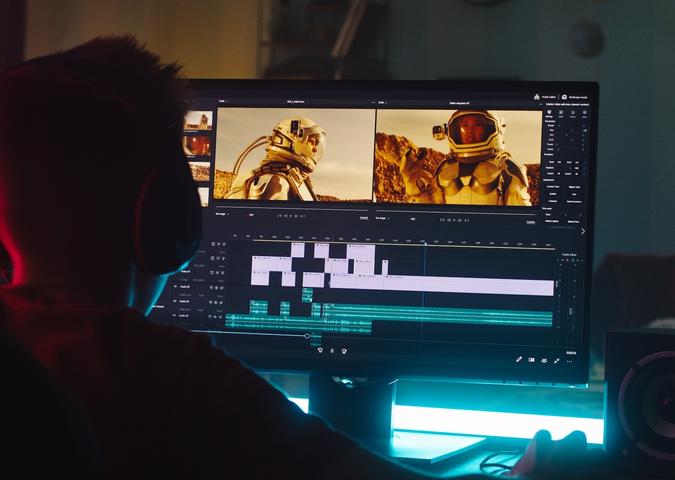
Task: Toggle the bottom video track's first header icon
Action: (x=212, y=273)
